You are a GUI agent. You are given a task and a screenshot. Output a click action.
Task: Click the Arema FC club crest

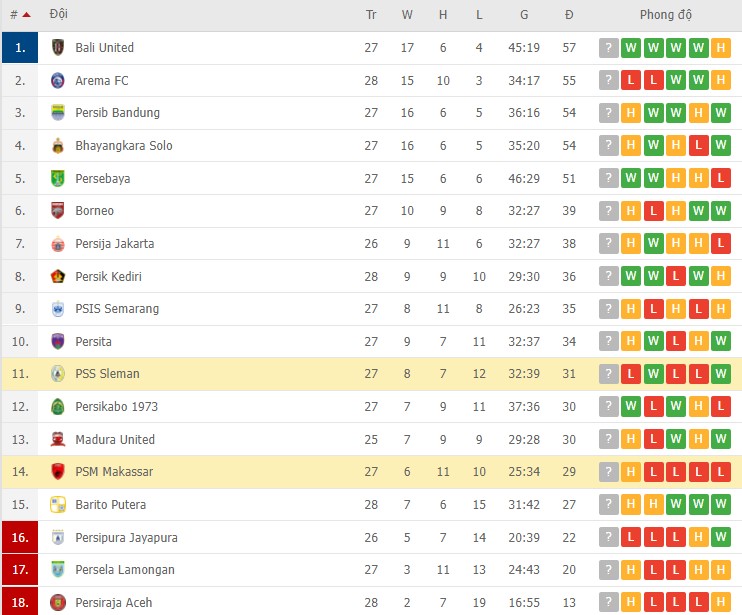(57, 81)
